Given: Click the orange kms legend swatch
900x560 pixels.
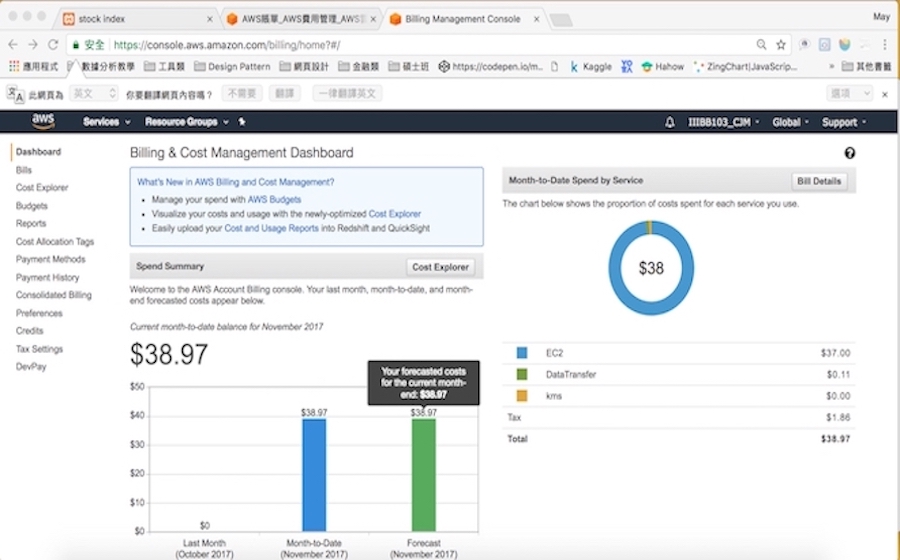Looking at the screenshot, I should (x=522, y=396).
